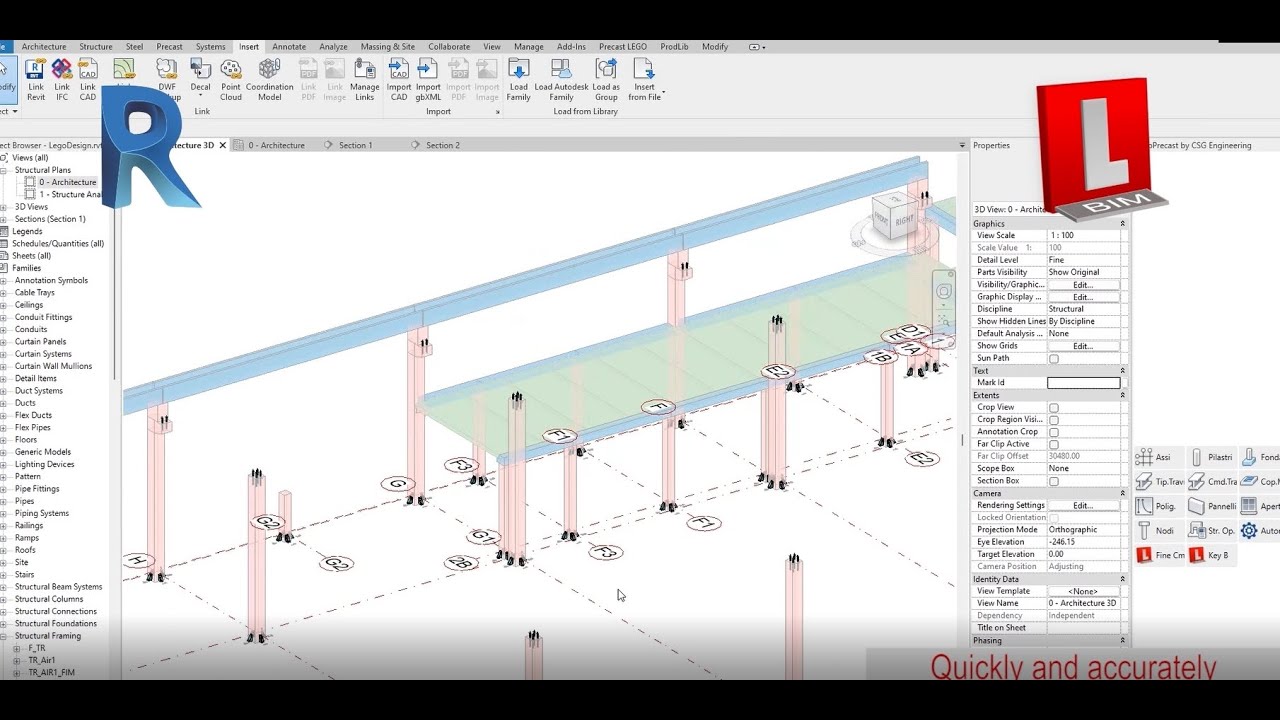Image resolution: width=1280 pixels, height=720 pixels.
Task: Toggle the Crop Region Visible checkbox
Action: (1053, 420)
